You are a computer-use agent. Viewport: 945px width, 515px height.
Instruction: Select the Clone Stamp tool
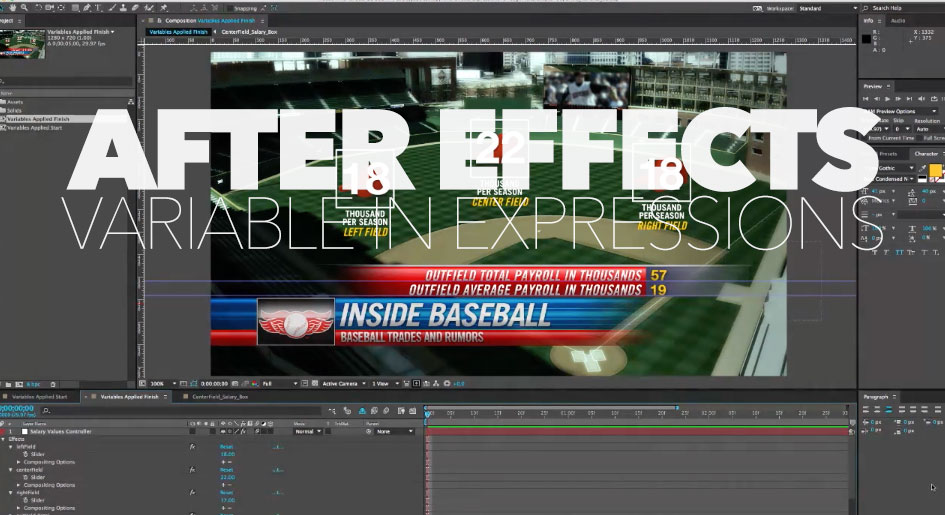(124, 8)
